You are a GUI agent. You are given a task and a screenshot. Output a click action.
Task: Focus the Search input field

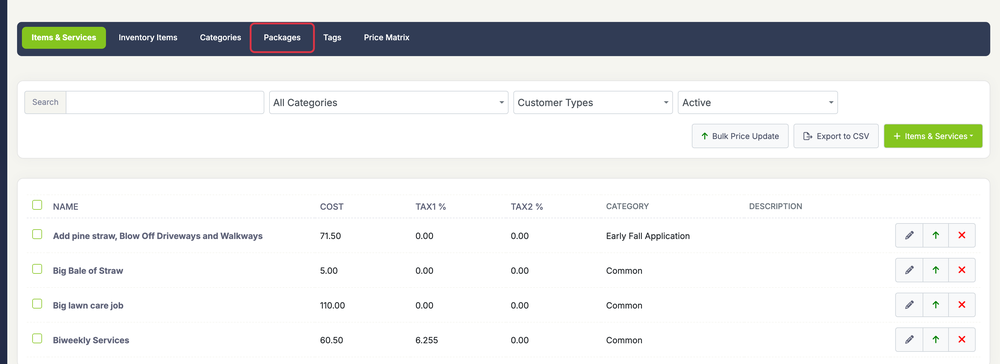pos(165,102)
